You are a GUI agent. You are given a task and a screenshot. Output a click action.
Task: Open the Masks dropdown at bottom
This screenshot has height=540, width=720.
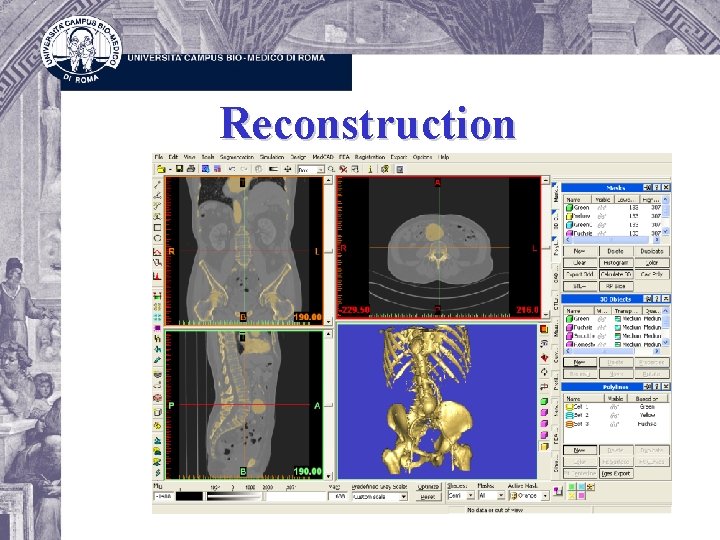pyautogui.click(x=491, y=496)
